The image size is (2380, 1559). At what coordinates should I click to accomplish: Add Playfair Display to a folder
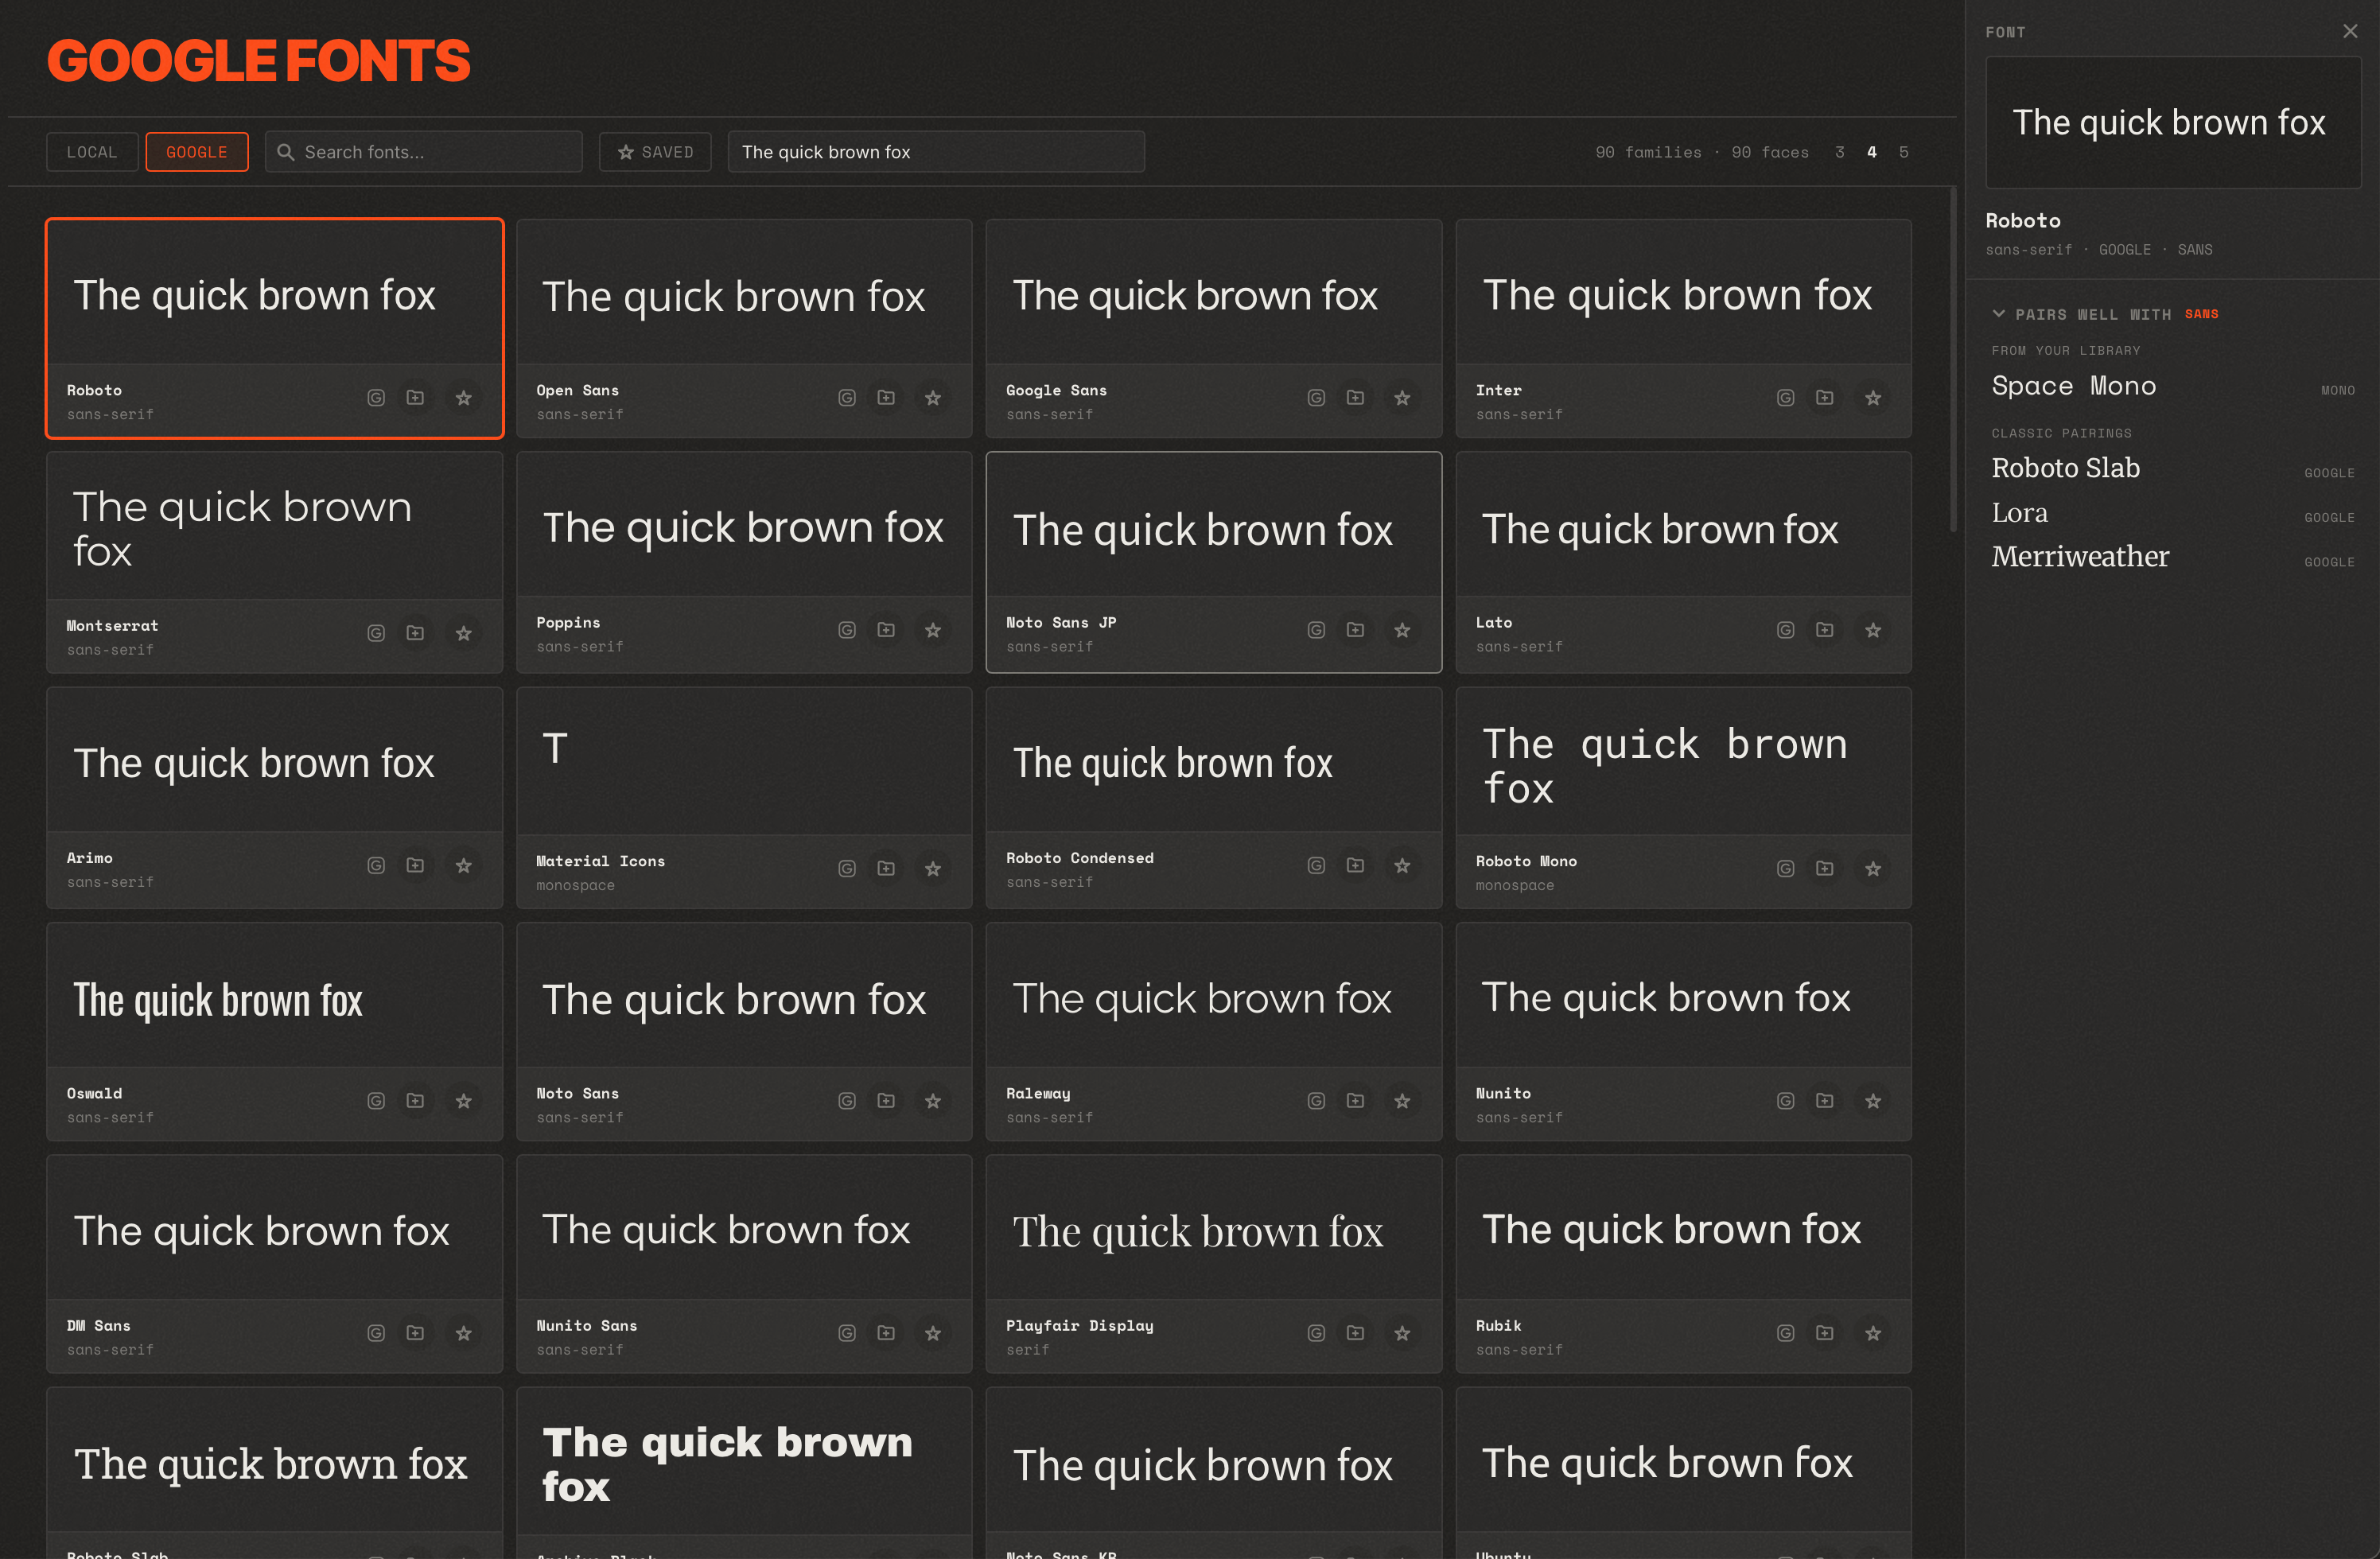click(x=1355, y=1333)
